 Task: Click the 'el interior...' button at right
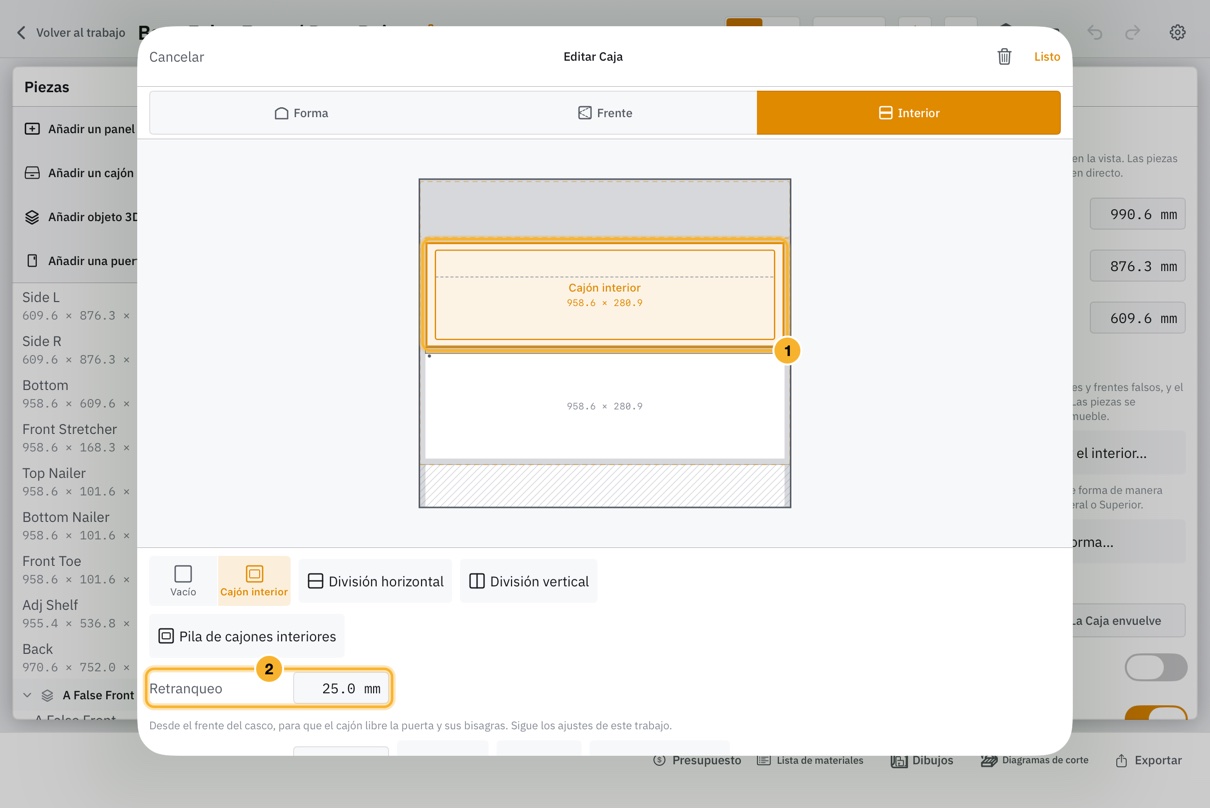(1129, 453)
